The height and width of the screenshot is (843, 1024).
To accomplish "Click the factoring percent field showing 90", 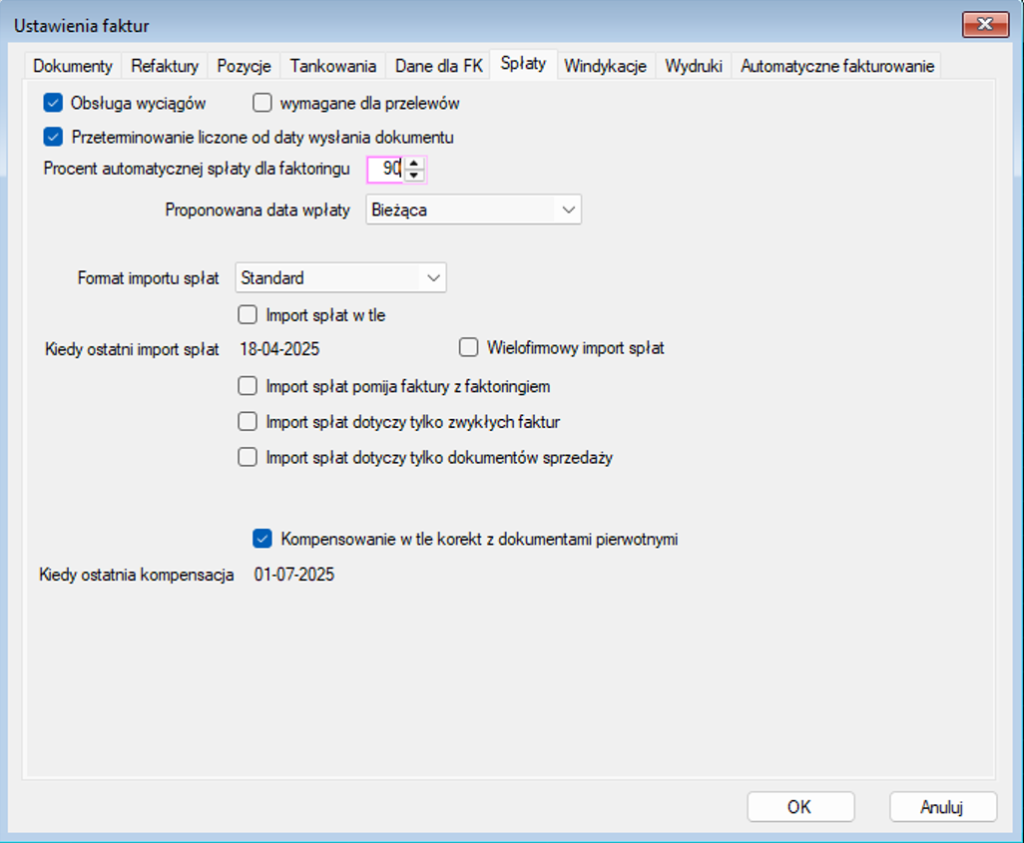I will 386,169.
